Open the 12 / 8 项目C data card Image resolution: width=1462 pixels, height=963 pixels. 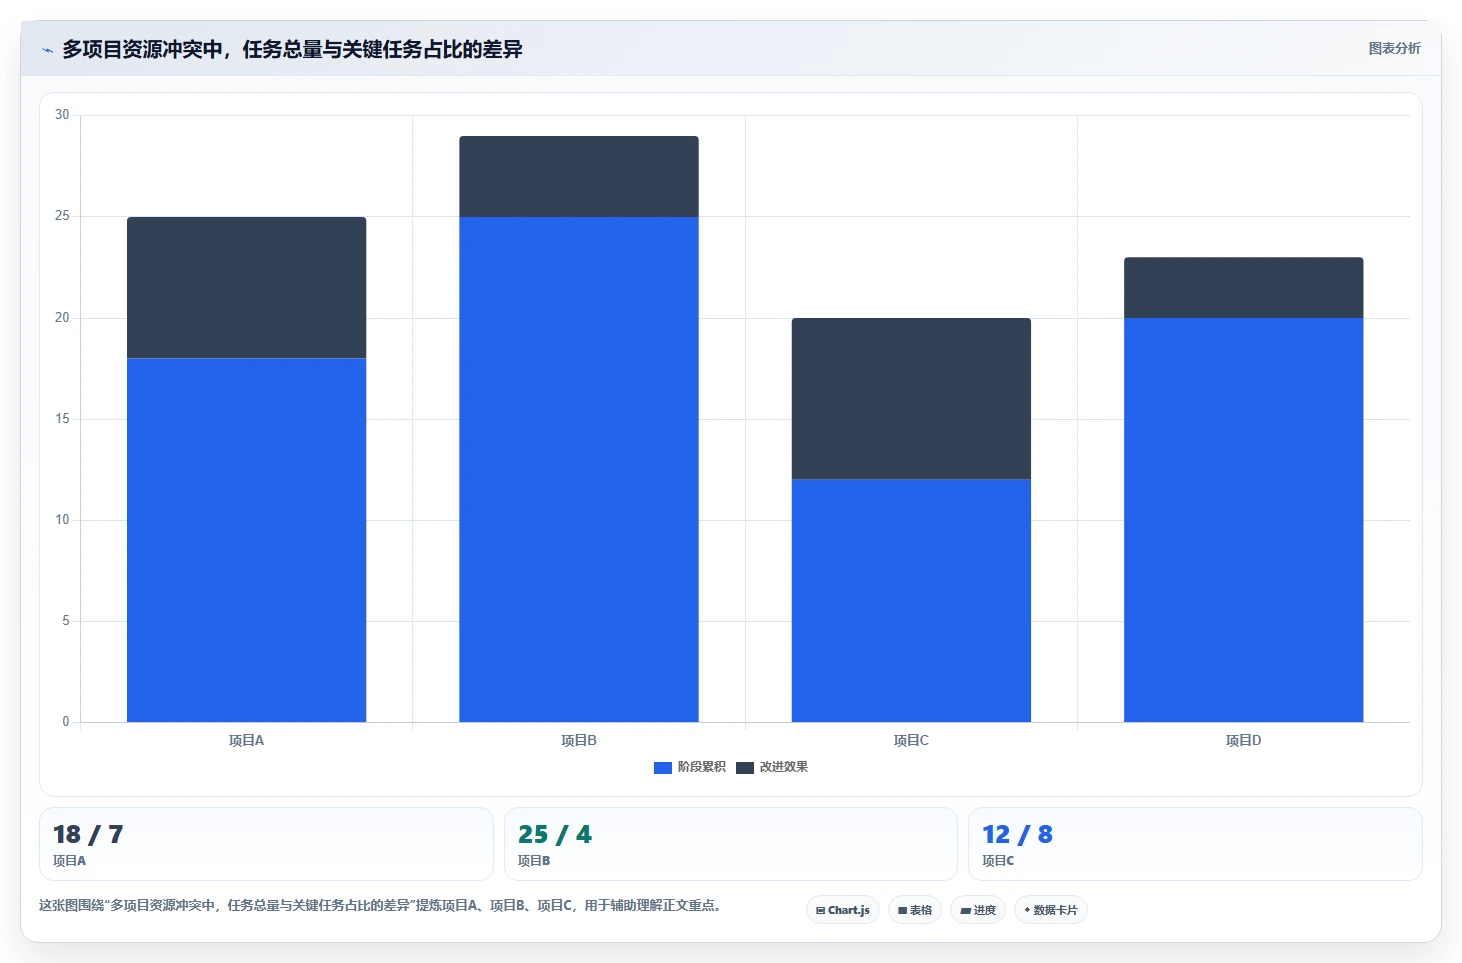pos(1195,844)
